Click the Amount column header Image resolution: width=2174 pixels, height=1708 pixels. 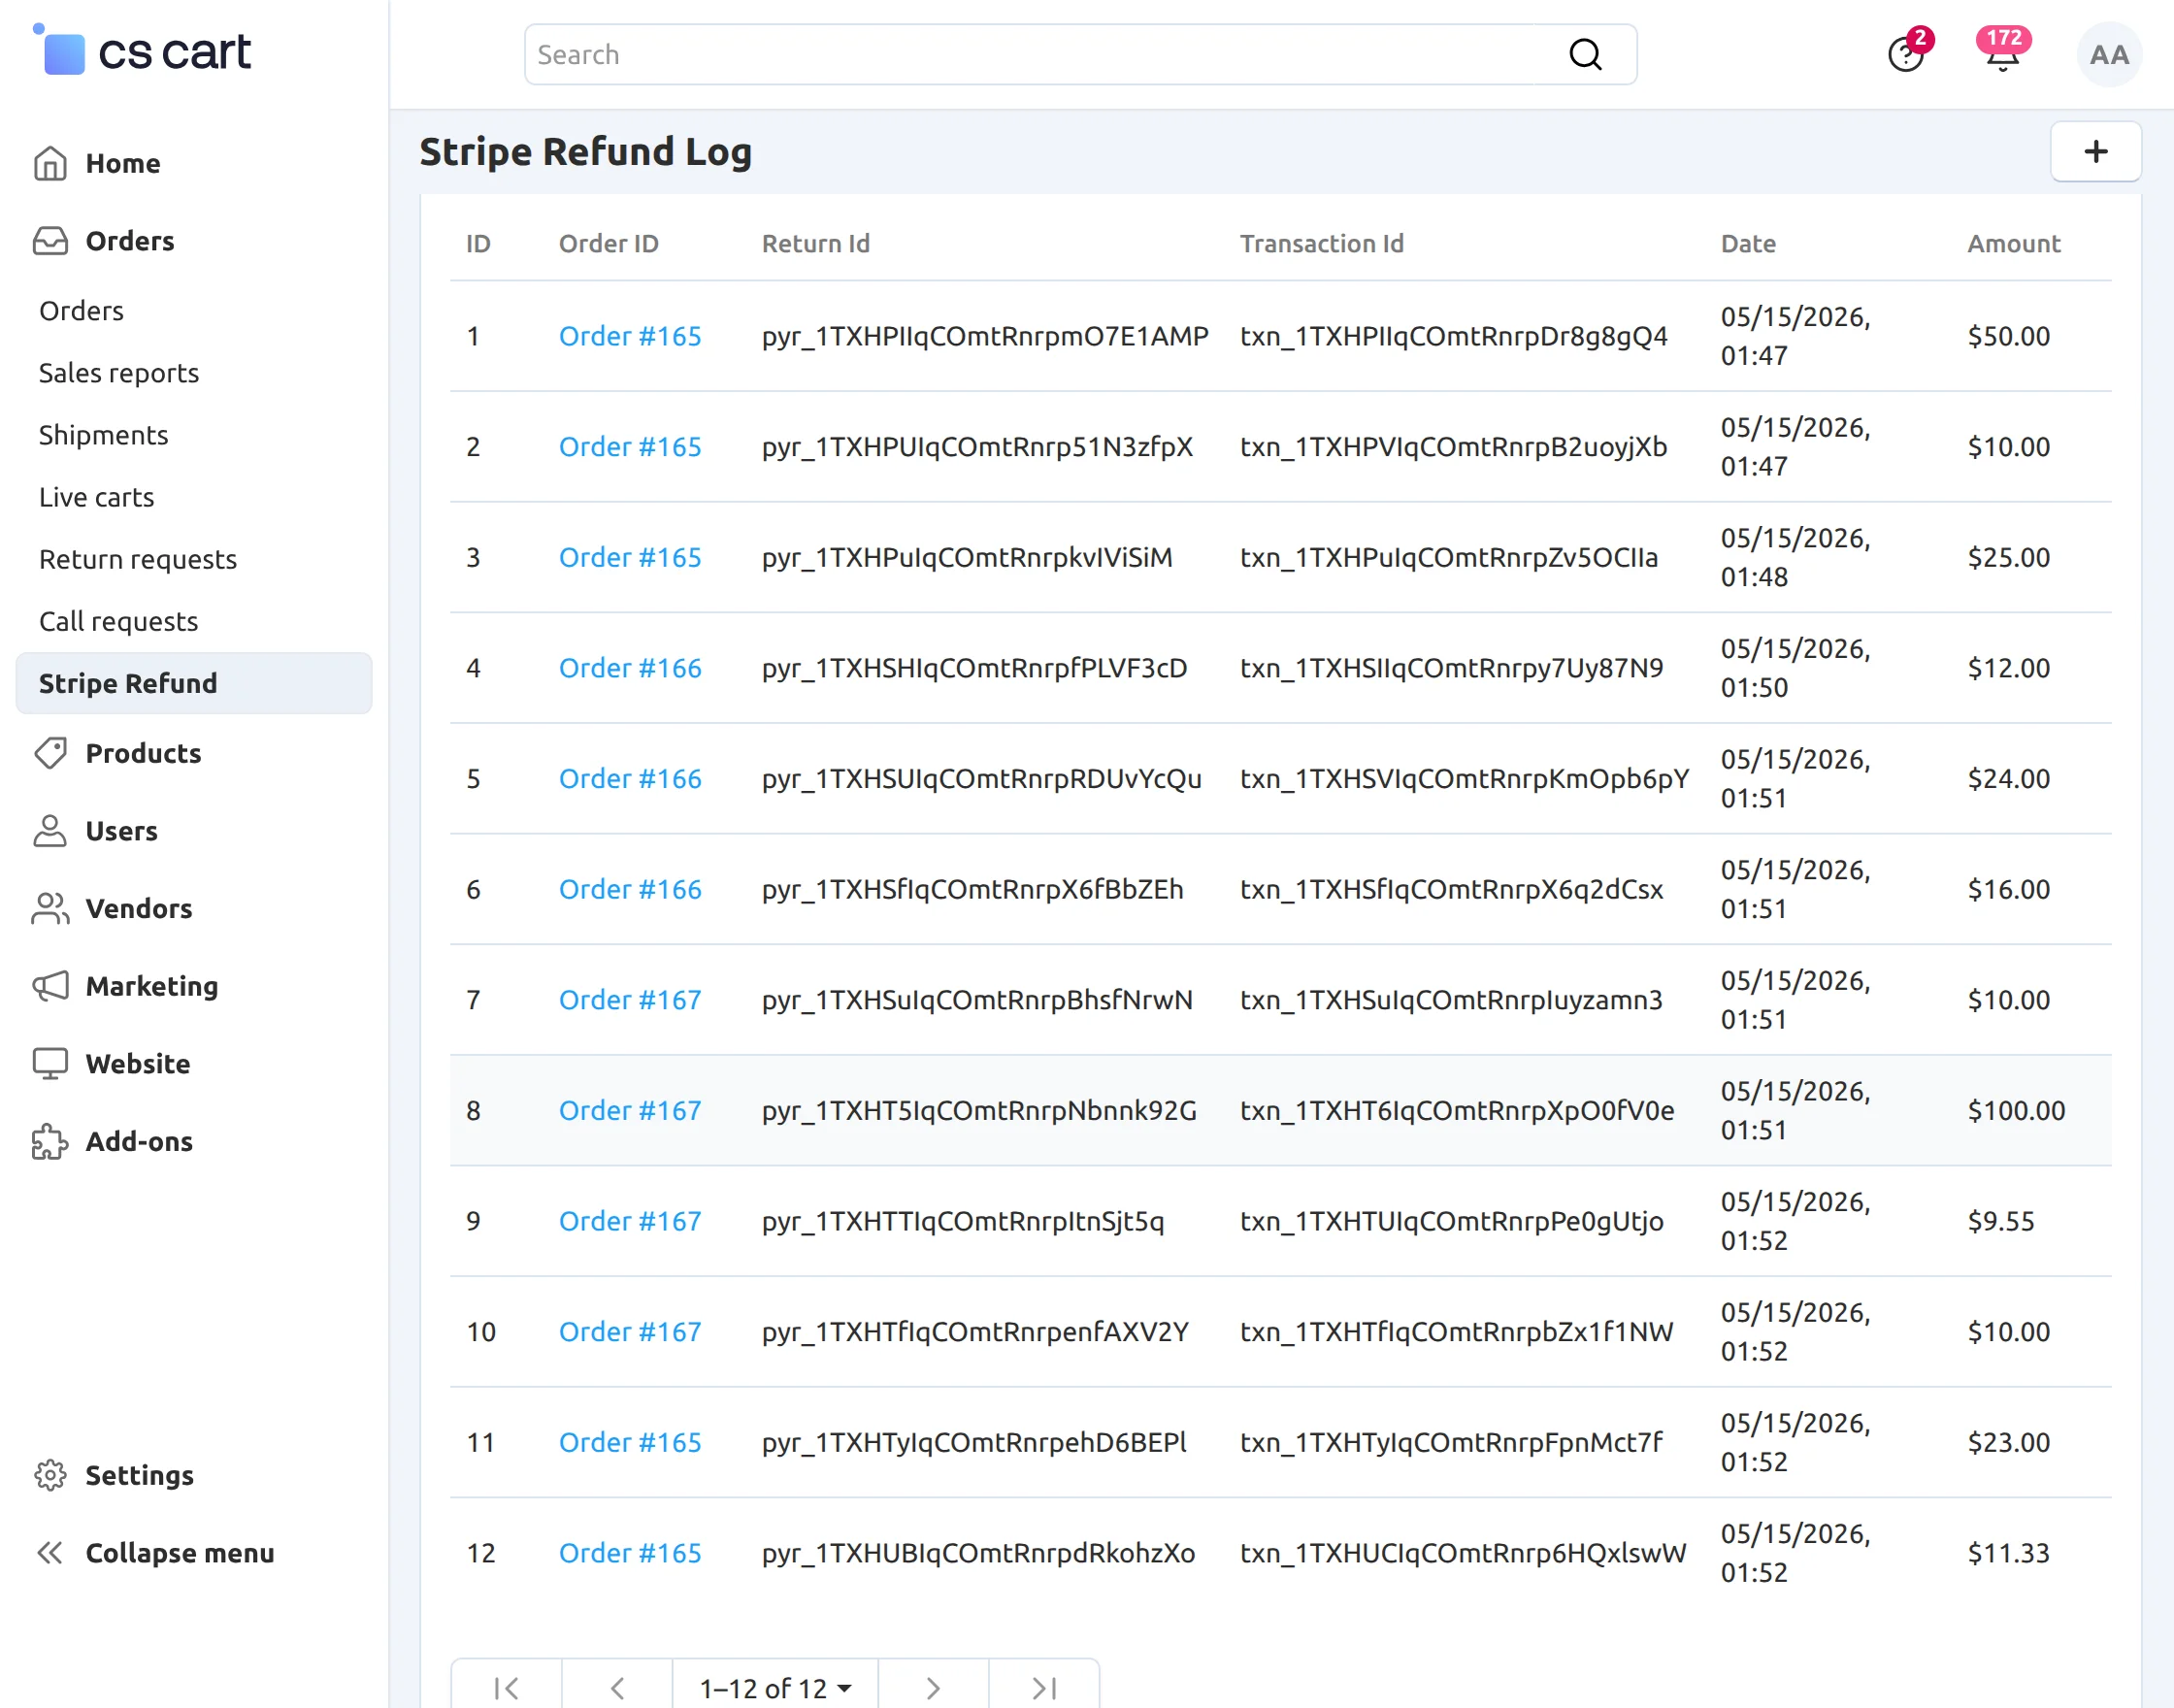(2014, 244)
